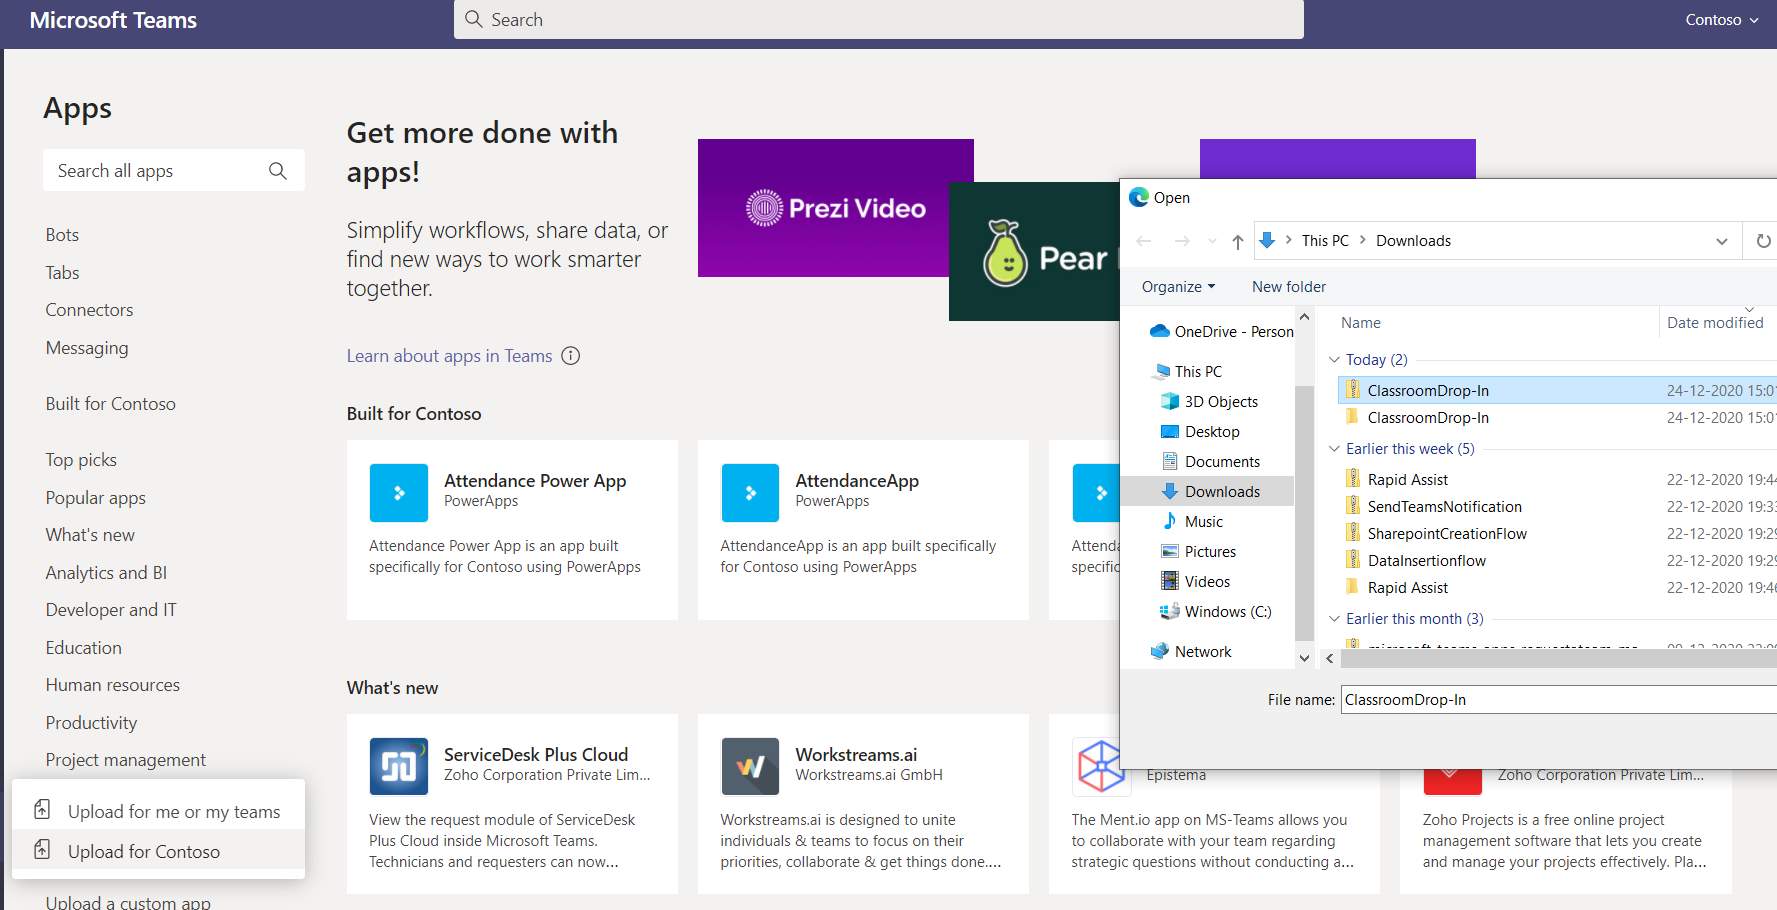Screen dimensions: 1777x910
Task: Click the Refresh icon in the Open dialog address bar
Action: (x=1763, y=241)
